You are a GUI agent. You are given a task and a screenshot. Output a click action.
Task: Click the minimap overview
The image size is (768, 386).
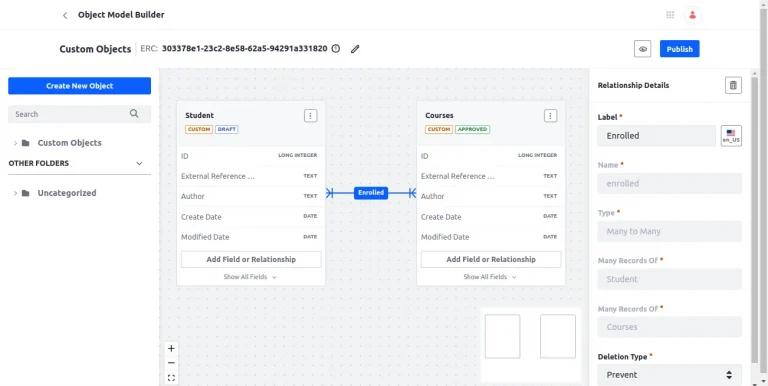(x=530, y=344)
